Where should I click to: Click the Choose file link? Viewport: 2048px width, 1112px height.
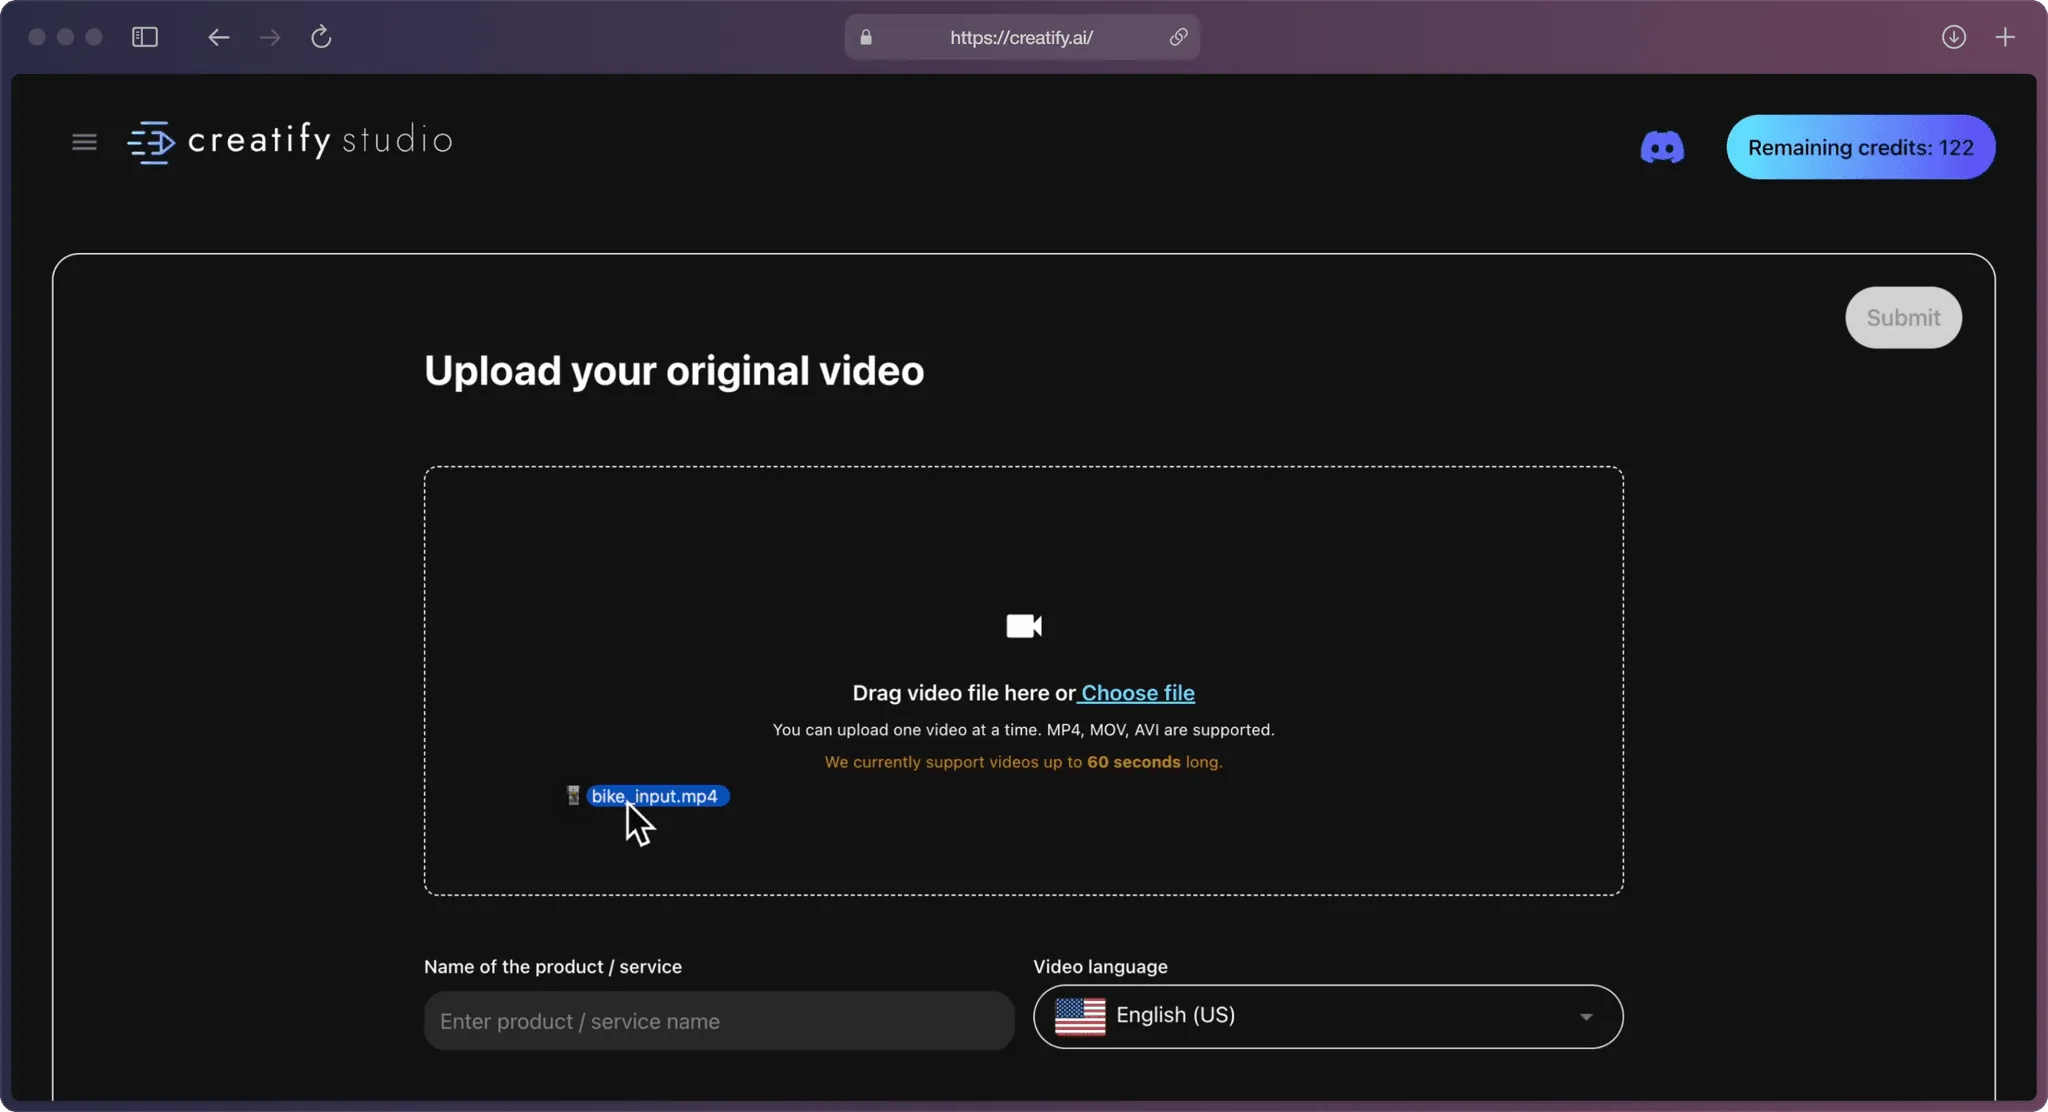1138,693
